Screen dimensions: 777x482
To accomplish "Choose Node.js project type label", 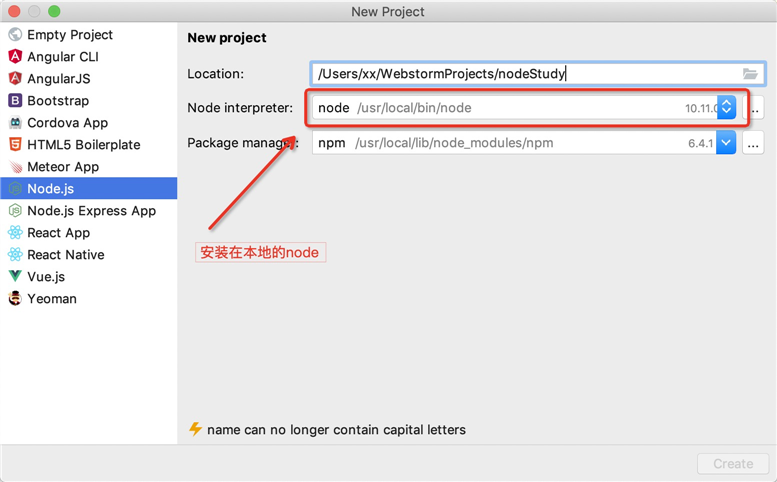I will (x=51, y=189).
